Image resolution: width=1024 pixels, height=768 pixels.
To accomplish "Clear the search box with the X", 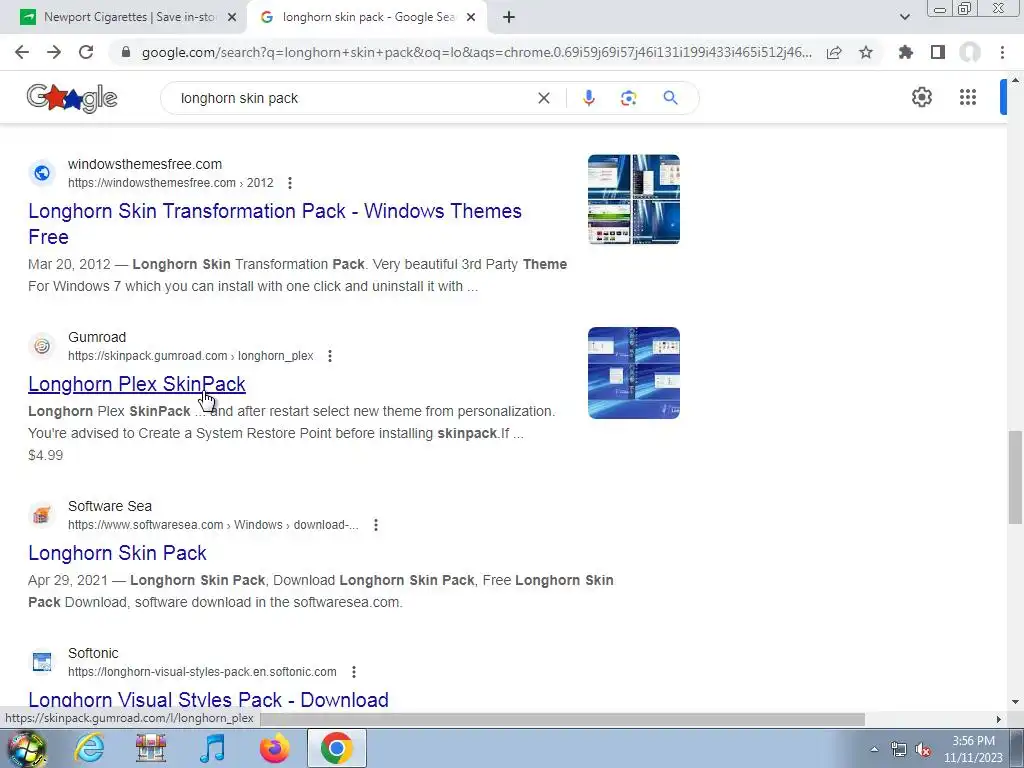I will [543, 98].
